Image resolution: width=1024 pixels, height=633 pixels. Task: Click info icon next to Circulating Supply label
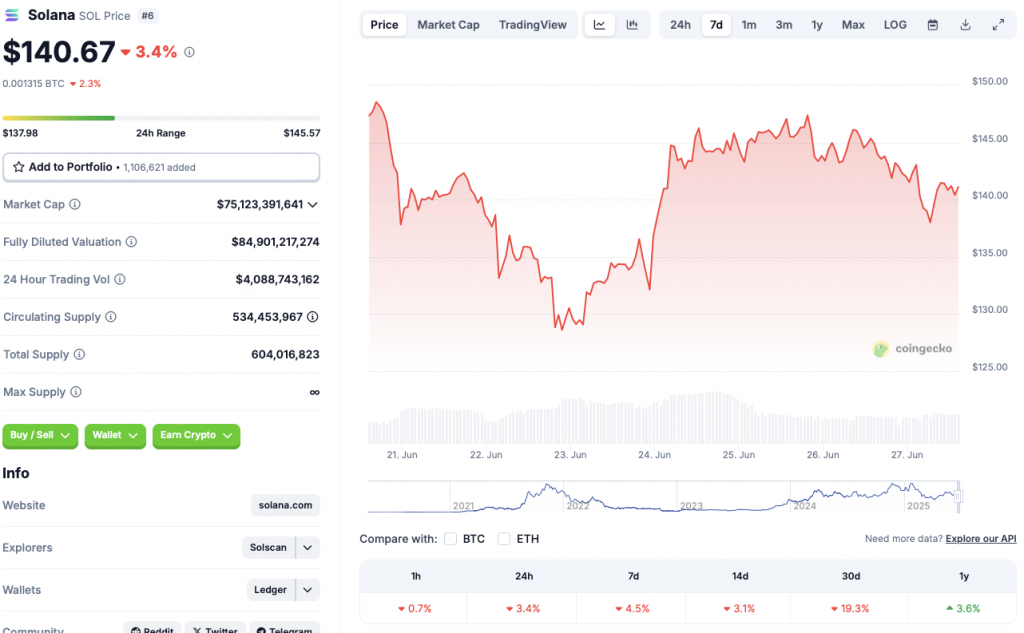click(111, 317)
